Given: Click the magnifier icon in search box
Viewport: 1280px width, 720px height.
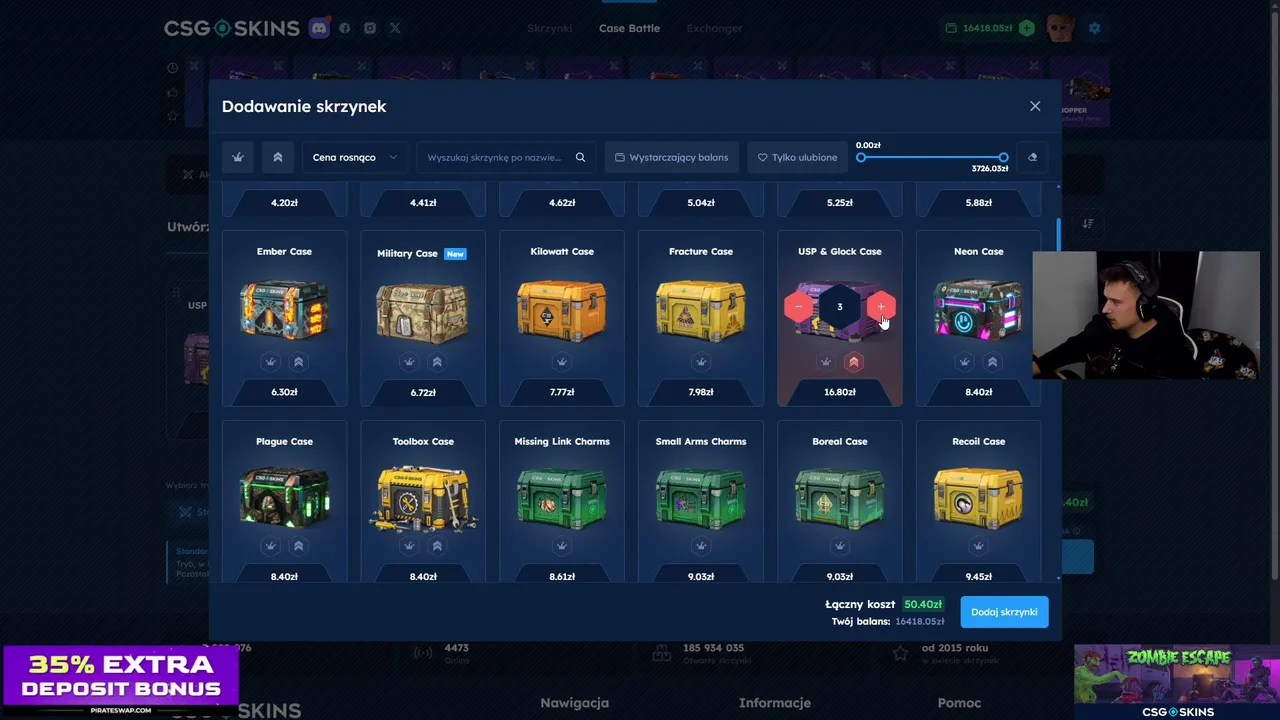Looking at the screenshot, I should coord(580,157).
